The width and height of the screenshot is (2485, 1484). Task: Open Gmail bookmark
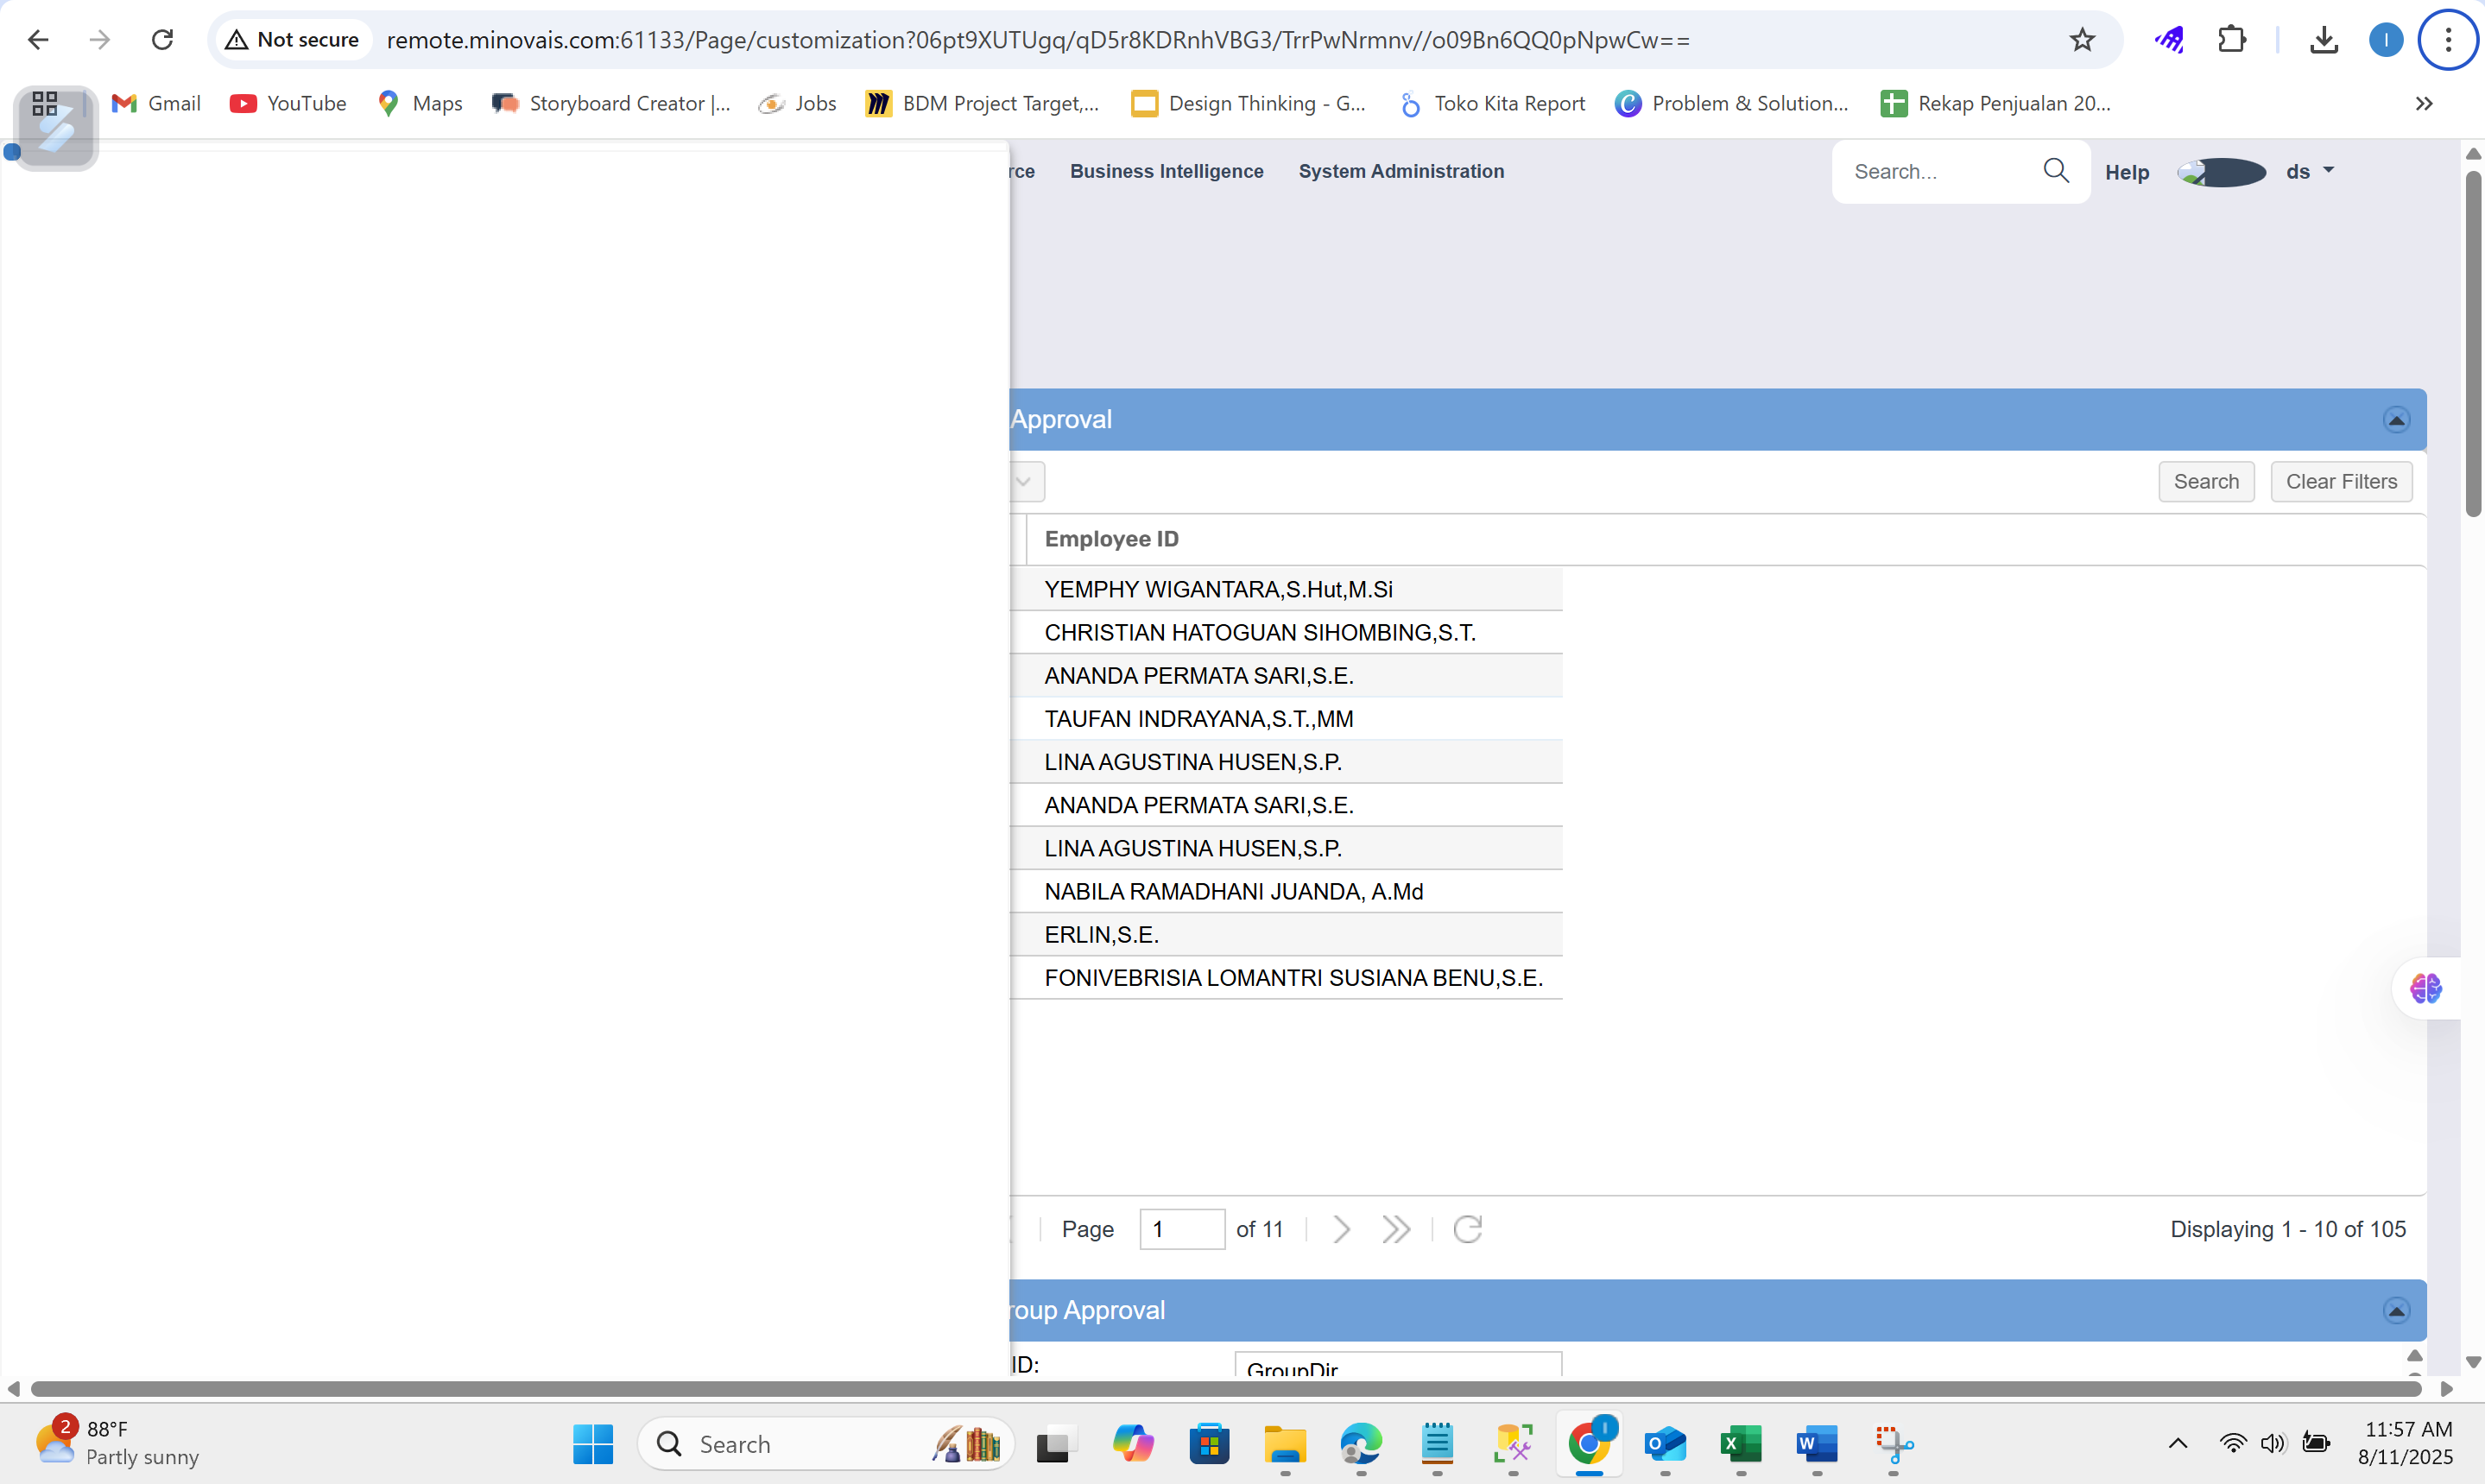(x=156, y=103)
